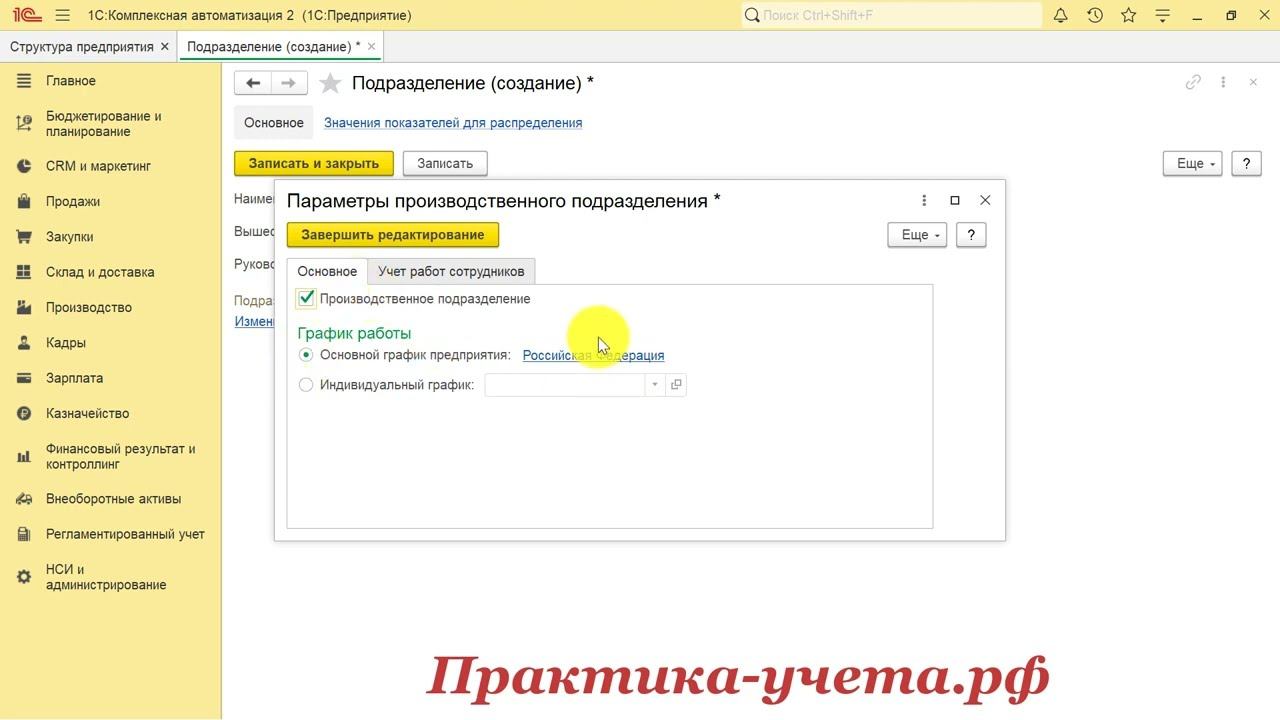Uncheck Производственное подразделение checkbox
The image size is (1280, 720).
[x=307, y=298]
